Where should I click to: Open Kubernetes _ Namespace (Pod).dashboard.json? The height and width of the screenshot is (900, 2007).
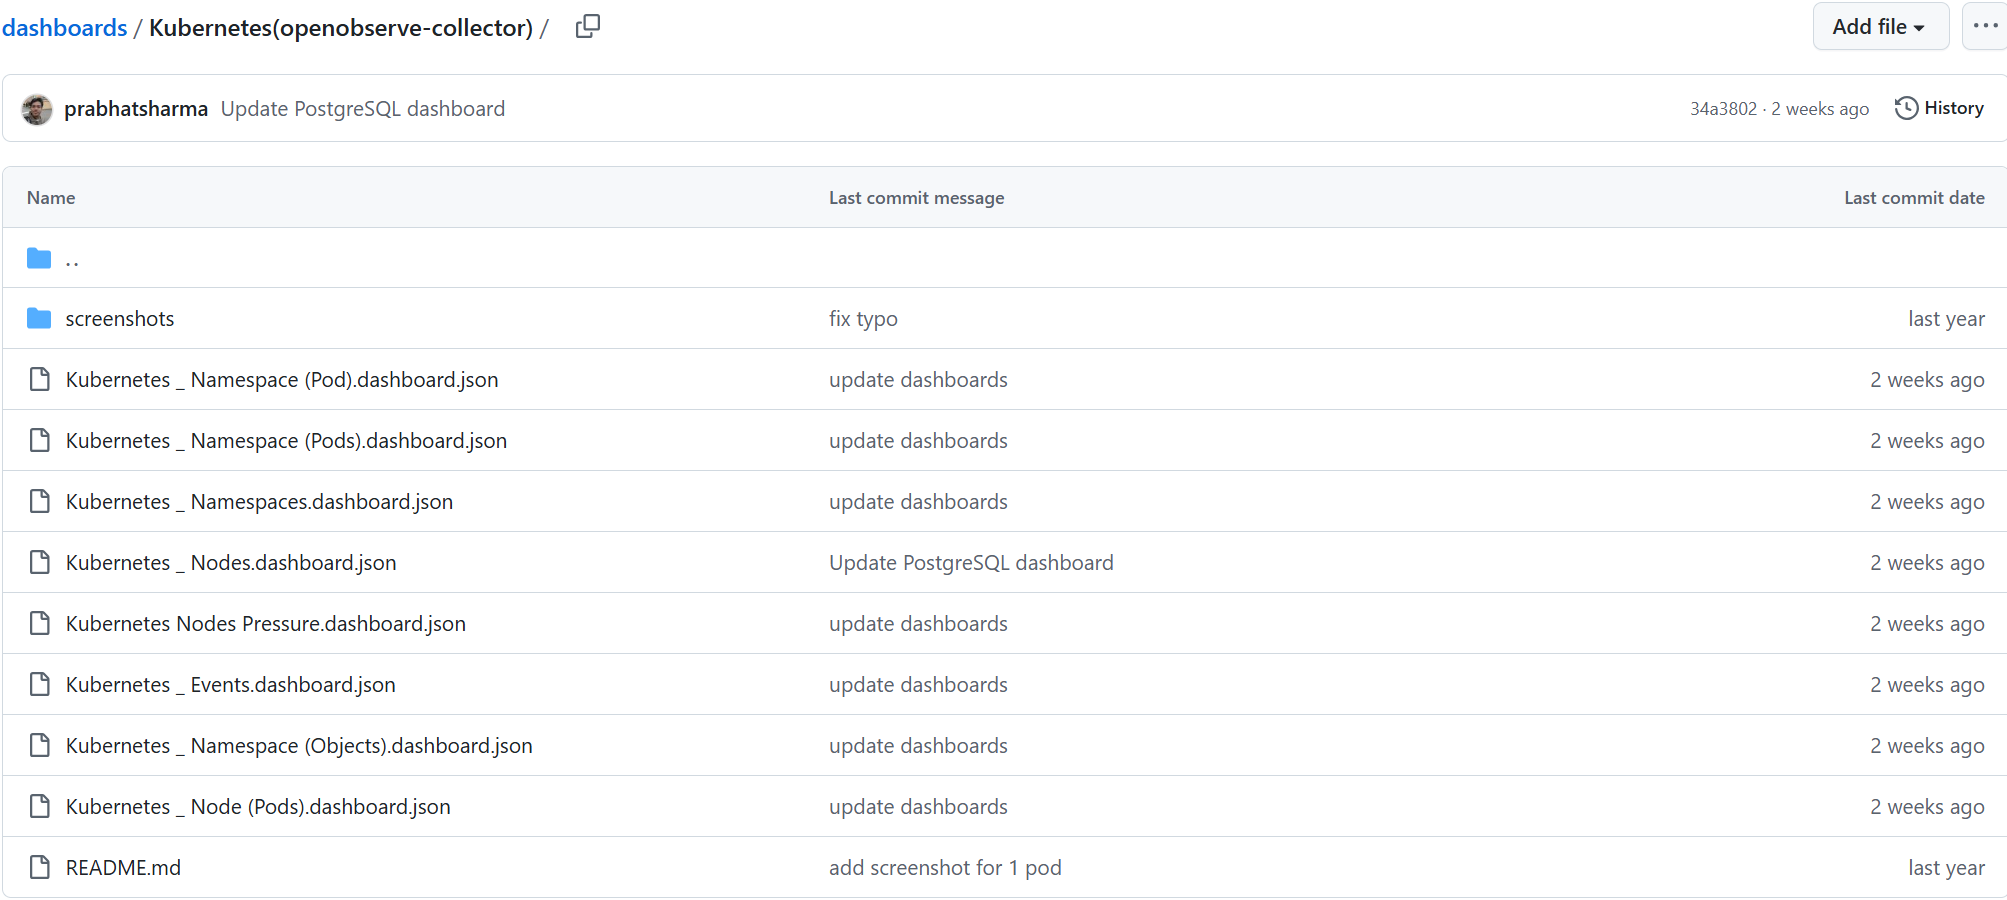point(282,380)
